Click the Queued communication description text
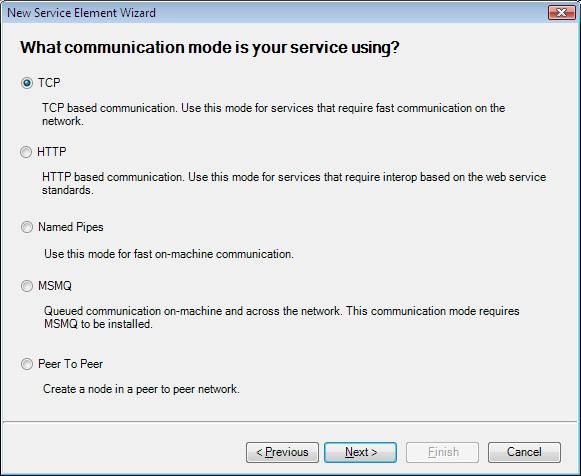 (282, 317)
